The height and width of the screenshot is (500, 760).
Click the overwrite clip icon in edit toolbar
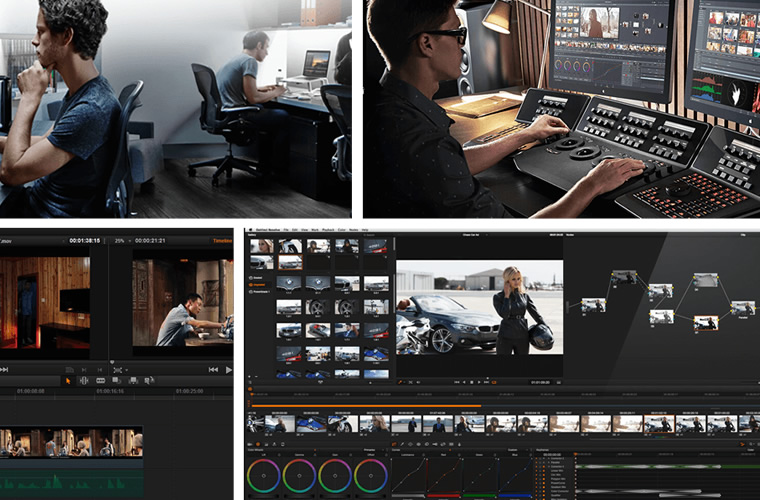click(x=134, y=380)
